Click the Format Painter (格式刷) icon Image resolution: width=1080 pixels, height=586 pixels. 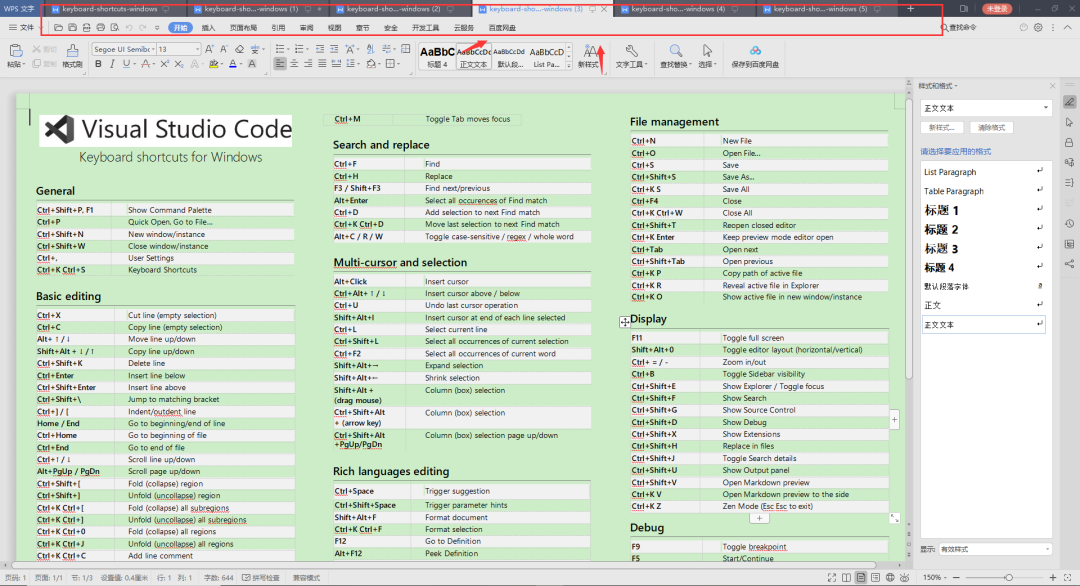pos(72,50)
